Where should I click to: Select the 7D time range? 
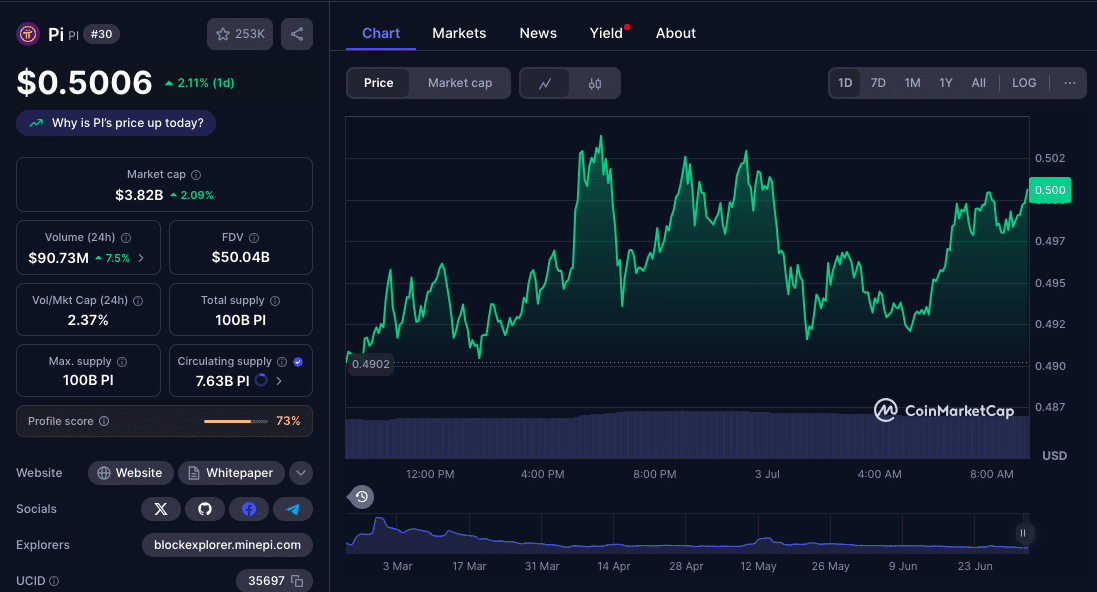tap(878, 83)
